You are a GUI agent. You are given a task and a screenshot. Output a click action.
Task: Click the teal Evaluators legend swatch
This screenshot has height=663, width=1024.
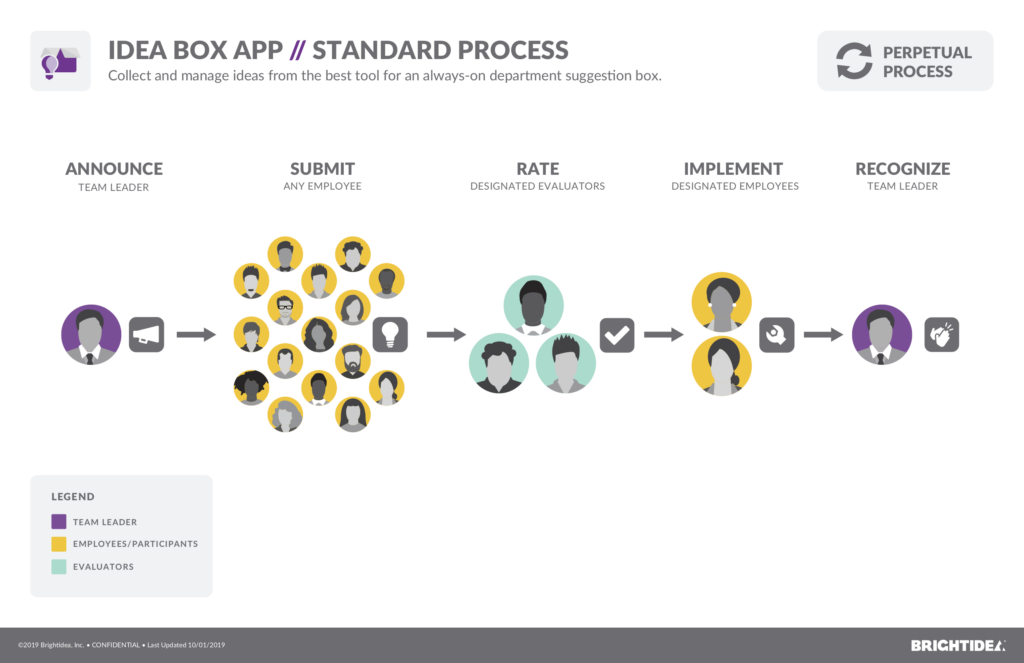(x=59, y=566)
